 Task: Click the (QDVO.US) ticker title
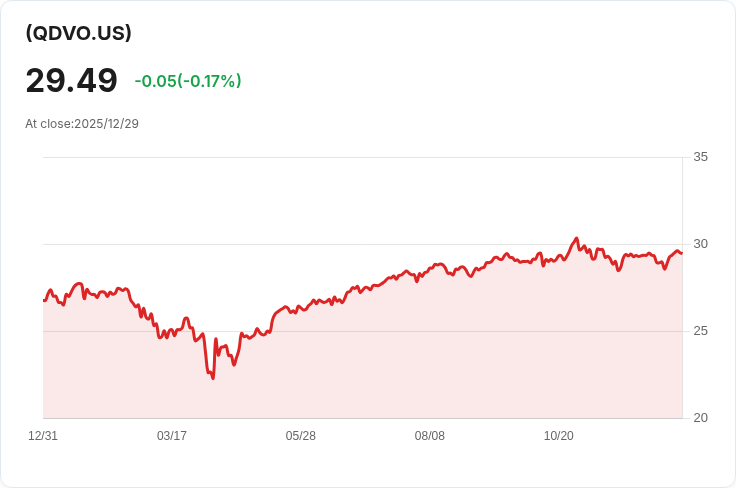pos(79,33)
